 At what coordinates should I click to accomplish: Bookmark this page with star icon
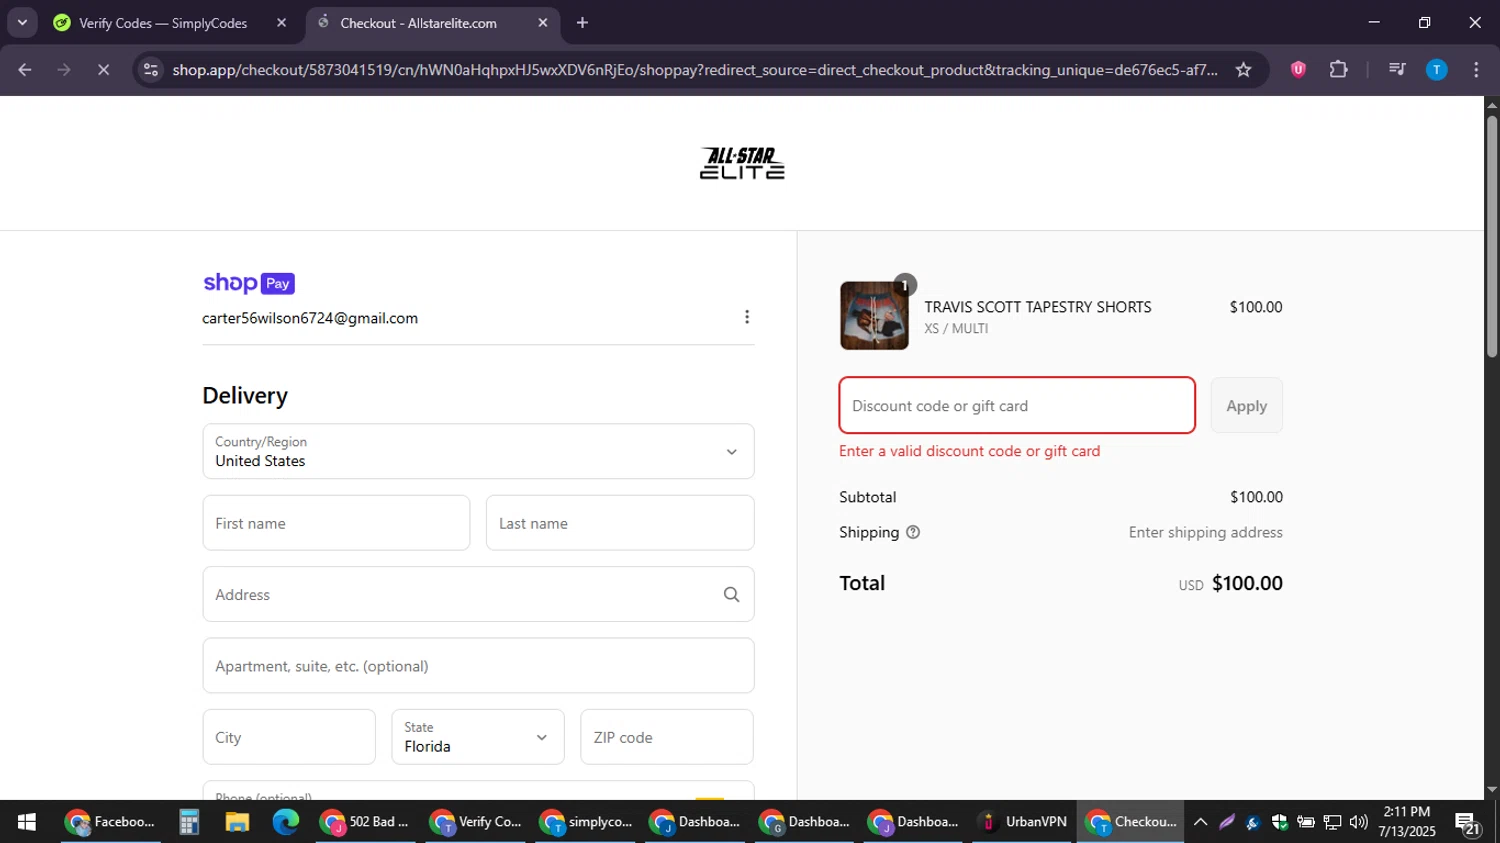(x=1243, y=70)
